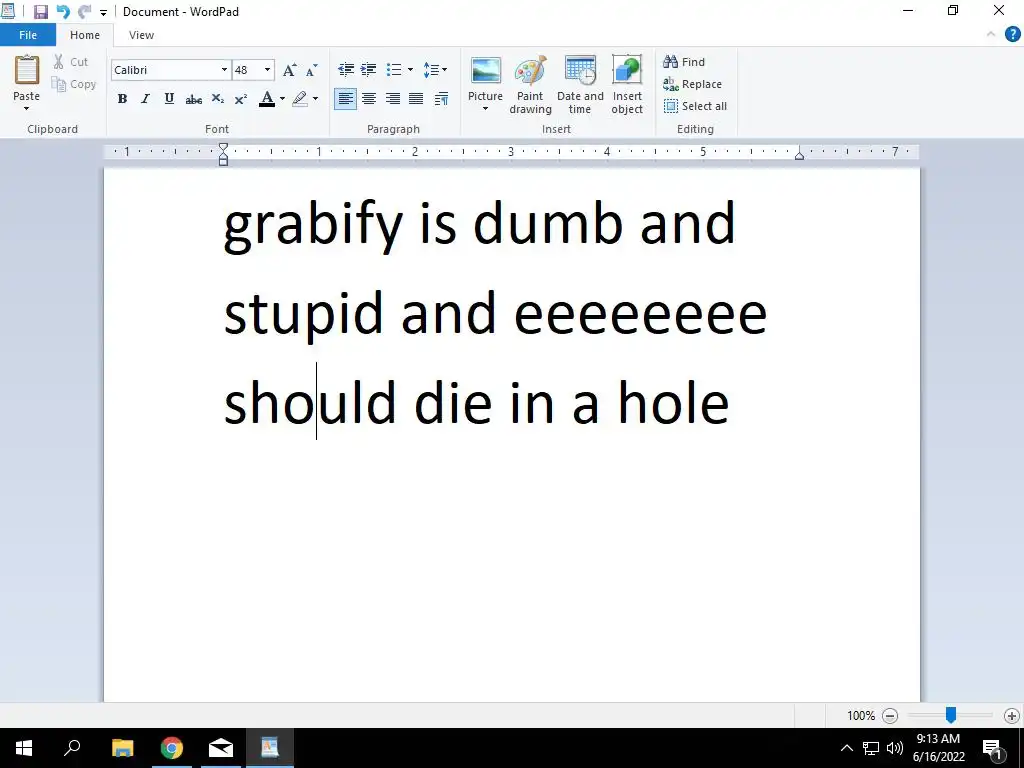Viewport: 1024px width, 768px height.
Task: Toggle underline formatting
Action: [x=169, y=99]
